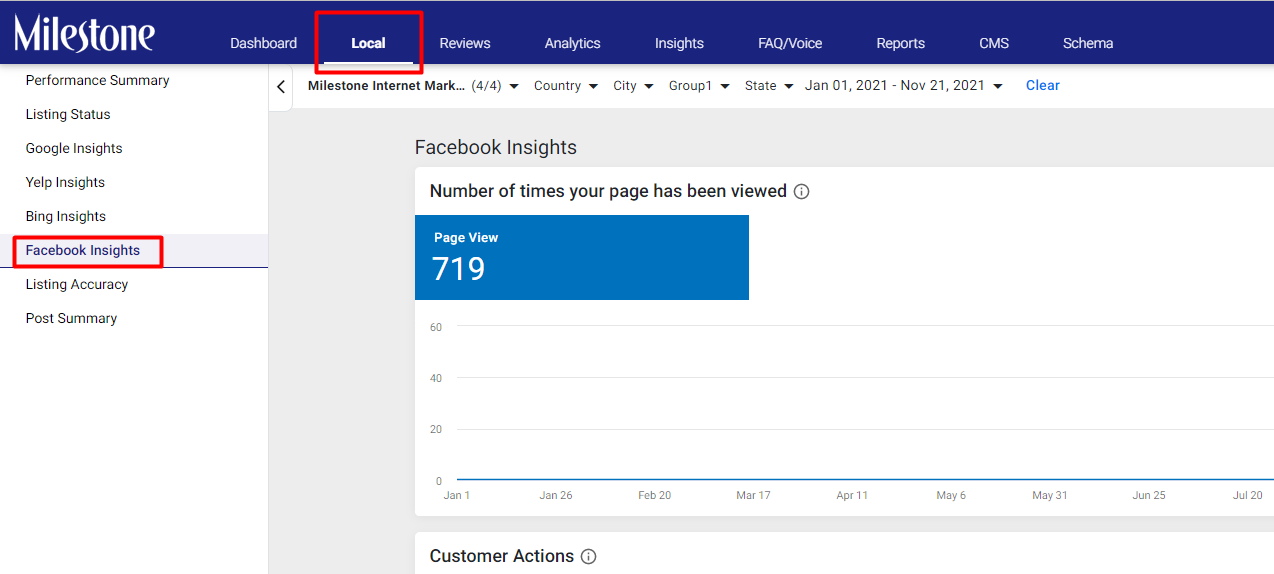Open Performance Summary in sidebar
The image size is (1274, 574).
tap(97, 80)
